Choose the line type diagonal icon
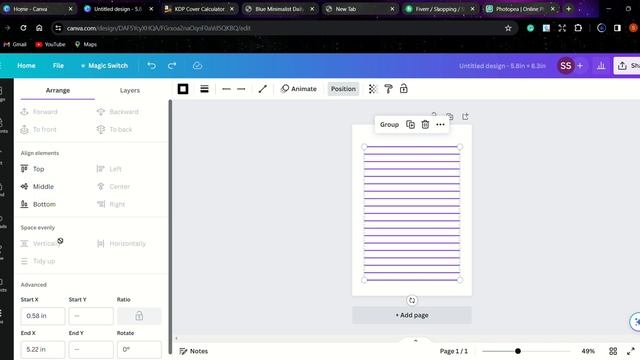This screenshot has width=640, height=360. point(262,89)
